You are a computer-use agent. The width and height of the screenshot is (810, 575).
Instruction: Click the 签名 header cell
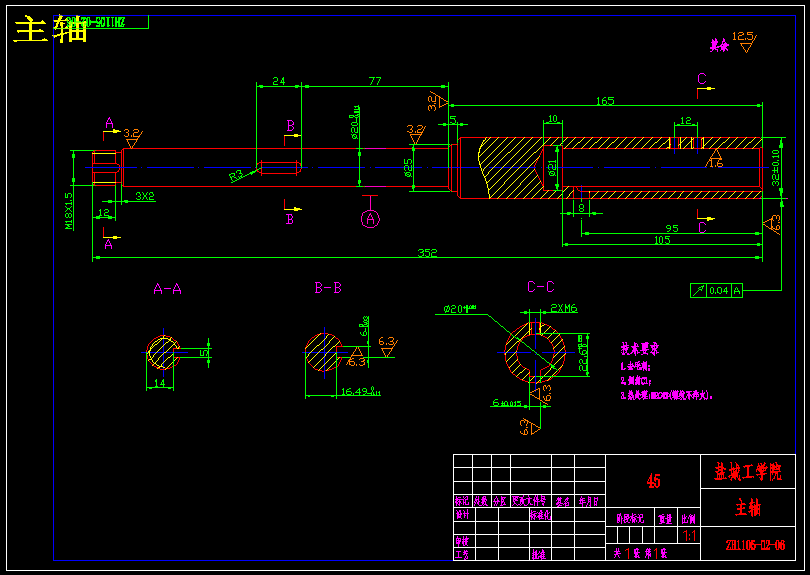[563, 501]
